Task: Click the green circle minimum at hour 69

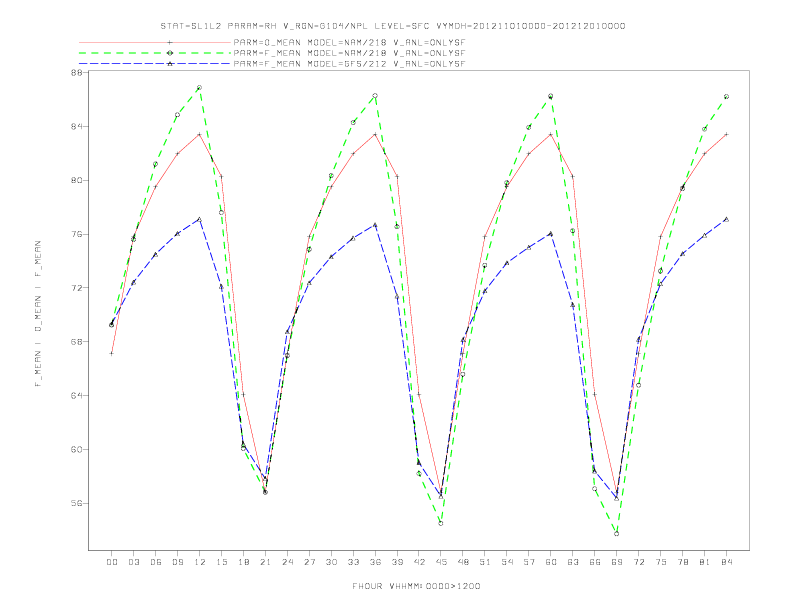Action: (617, 534)
